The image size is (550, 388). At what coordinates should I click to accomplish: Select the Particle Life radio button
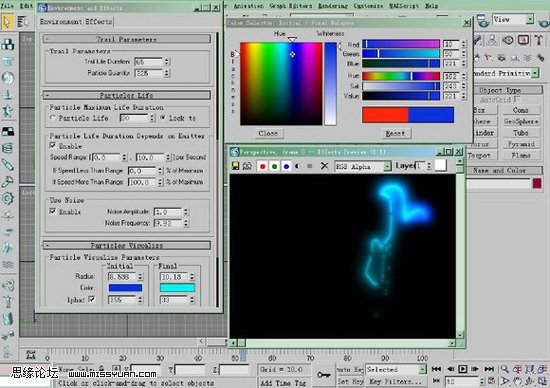(53, 118)
